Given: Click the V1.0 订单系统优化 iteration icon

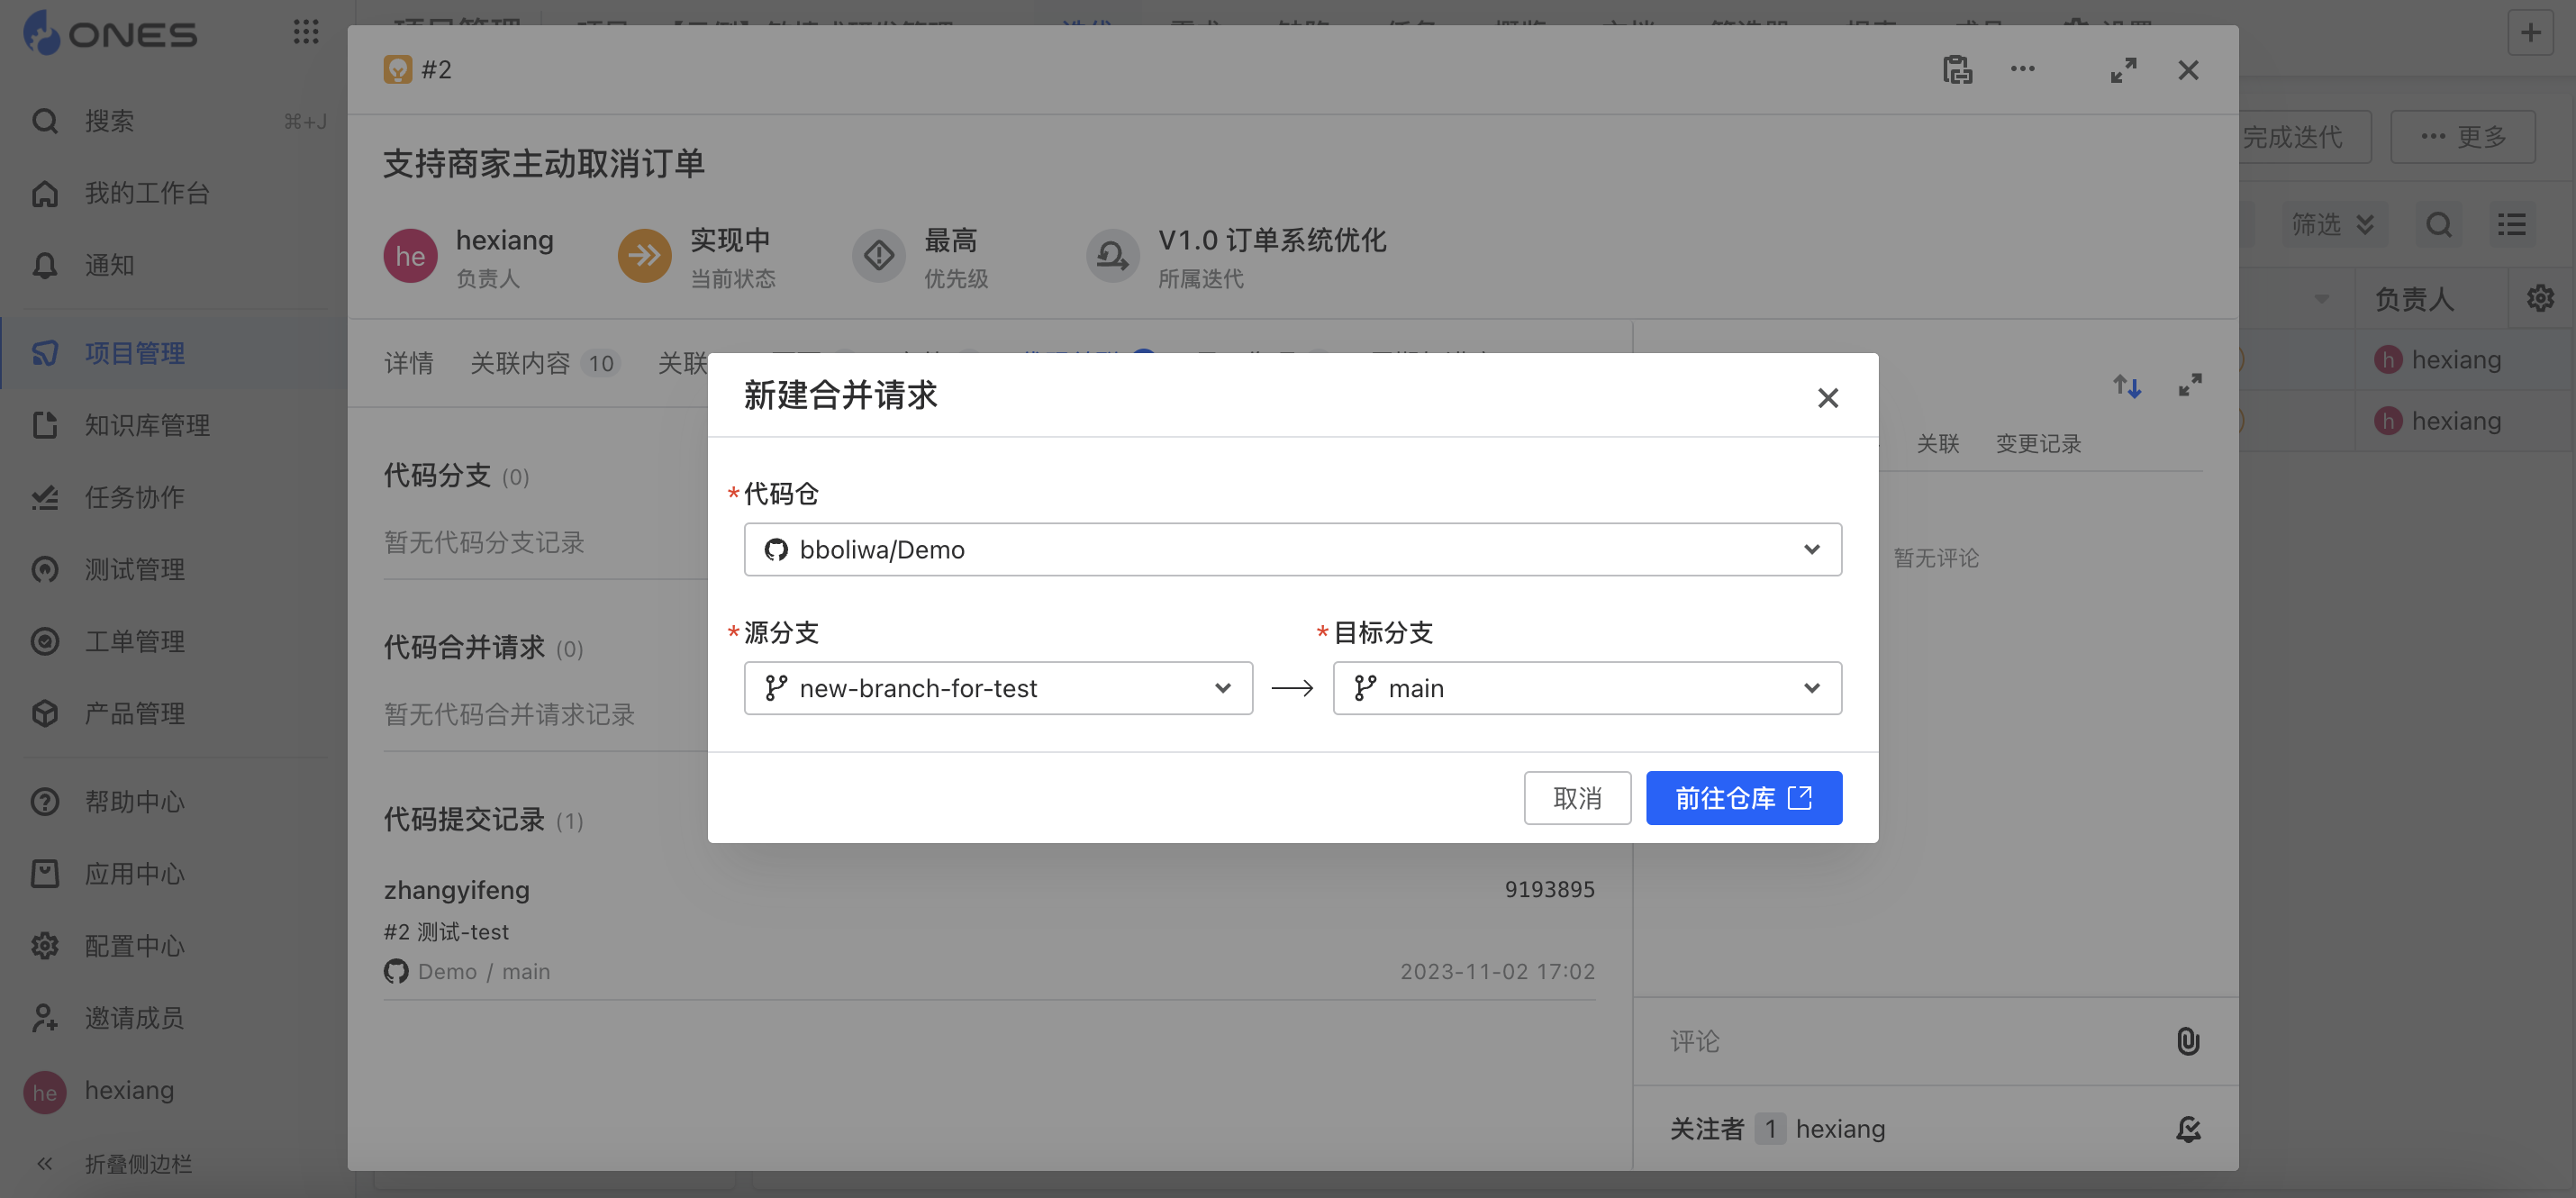Looking at the screenshot, I should (x=1112, y=256).
